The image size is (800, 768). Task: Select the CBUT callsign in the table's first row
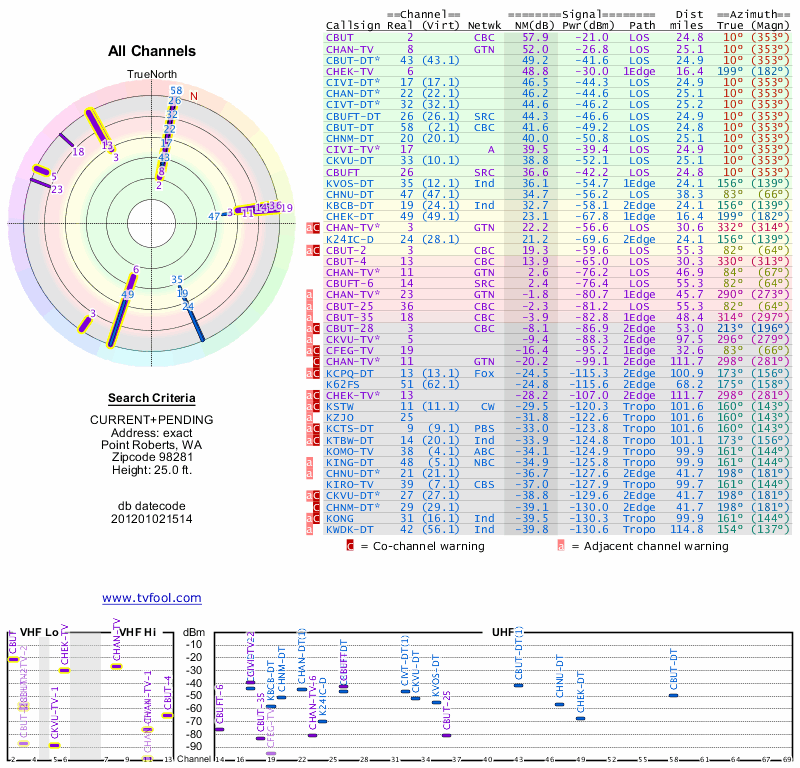tap(340, 38)
